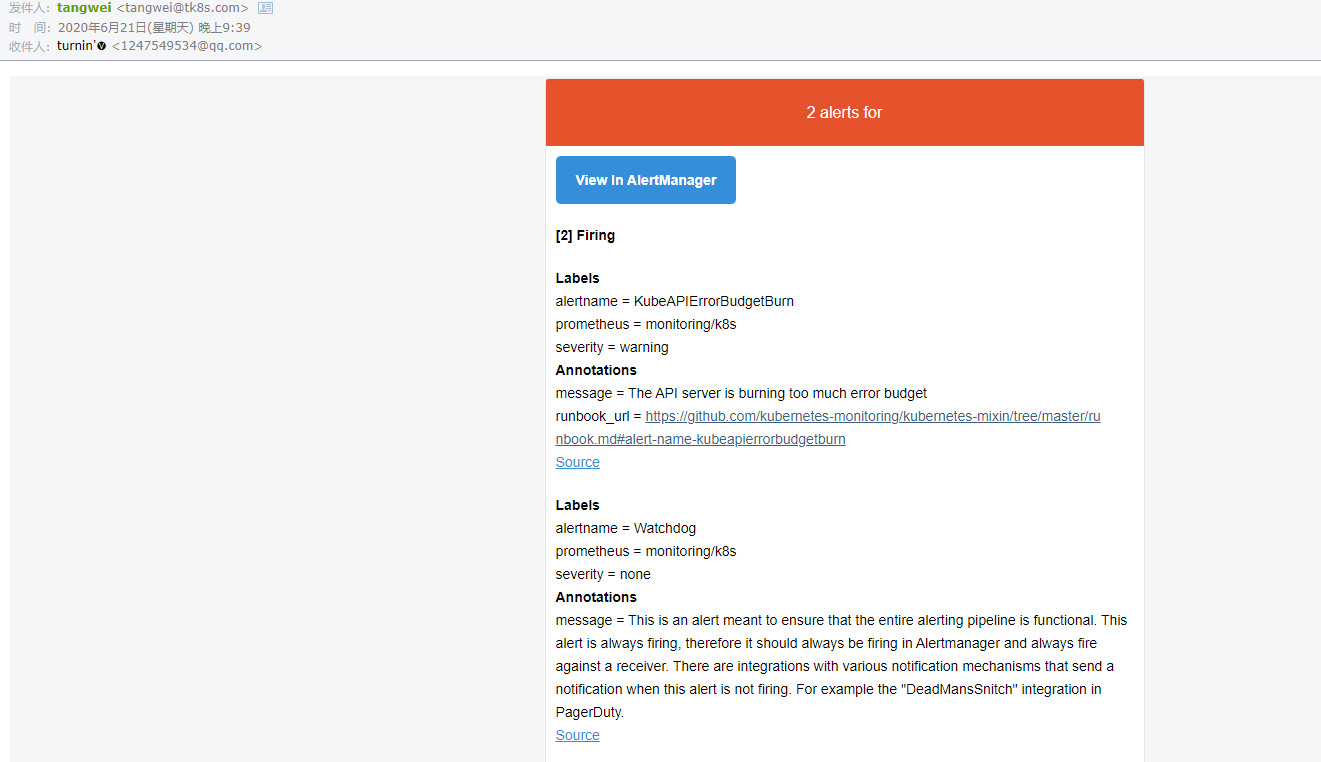Click 'prometheus = monitoring/k8s' under KubeAPIErrorBudgetBurn
The height and width of the screenshot is (762, 1321).
coord(646,324)
